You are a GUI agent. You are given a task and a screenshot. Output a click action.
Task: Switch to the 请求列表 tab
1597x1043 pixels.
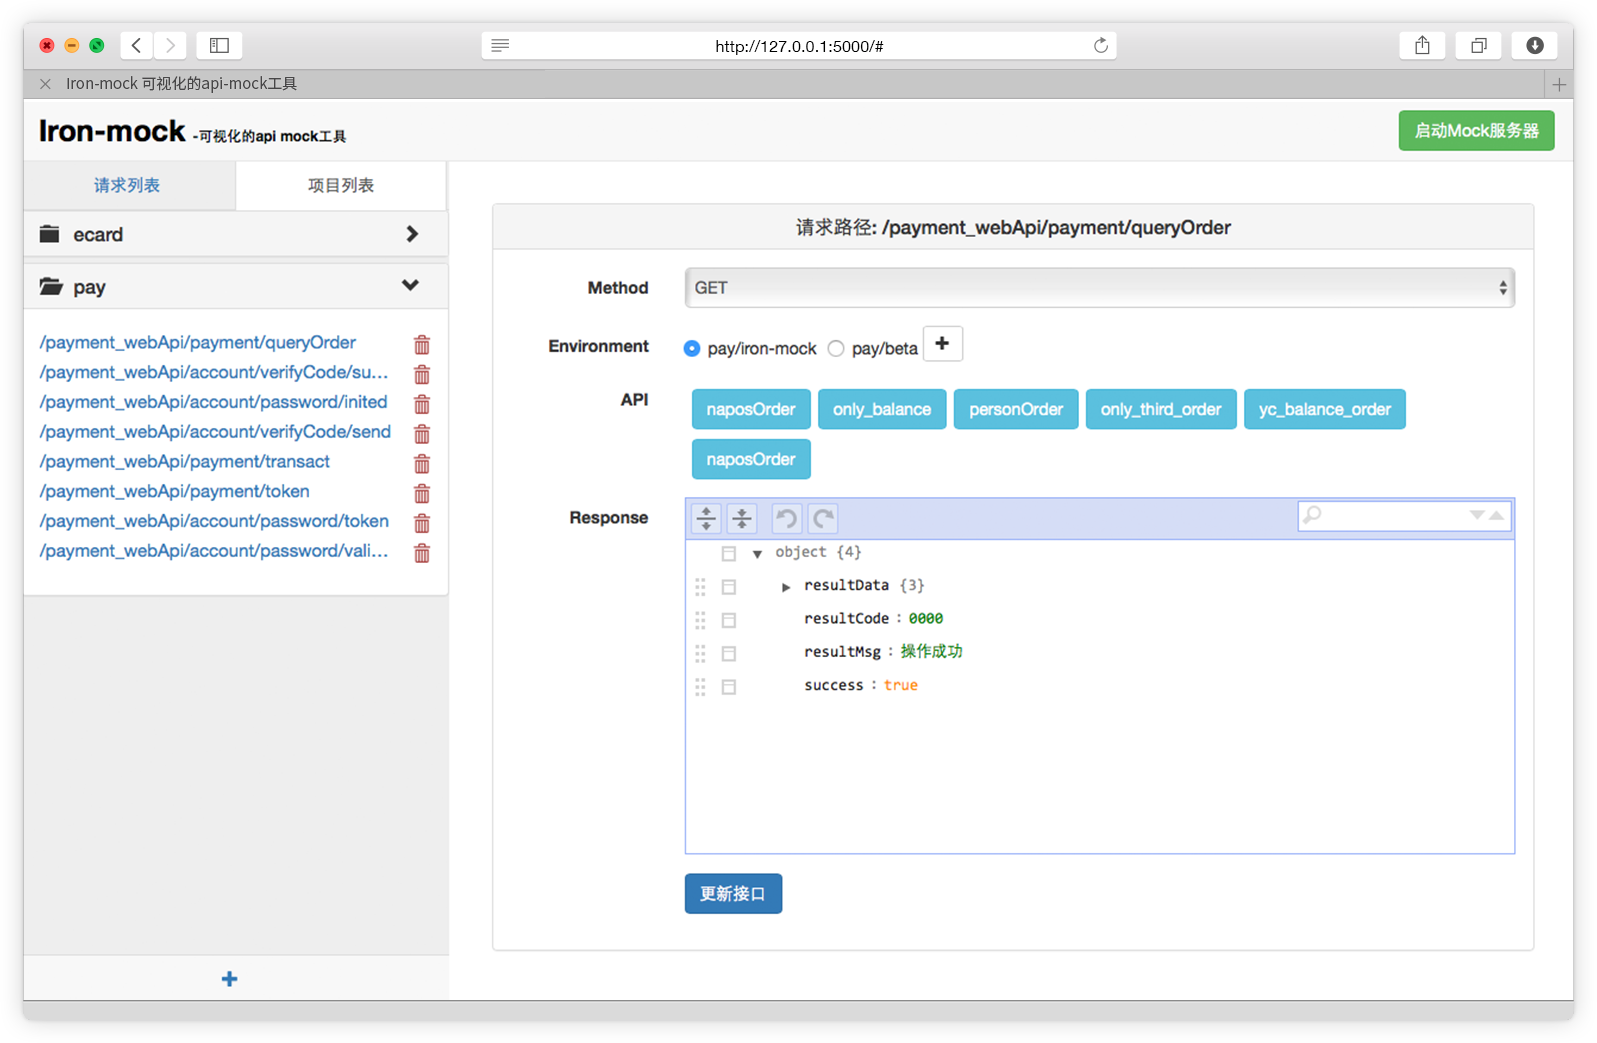pos(128,185)
